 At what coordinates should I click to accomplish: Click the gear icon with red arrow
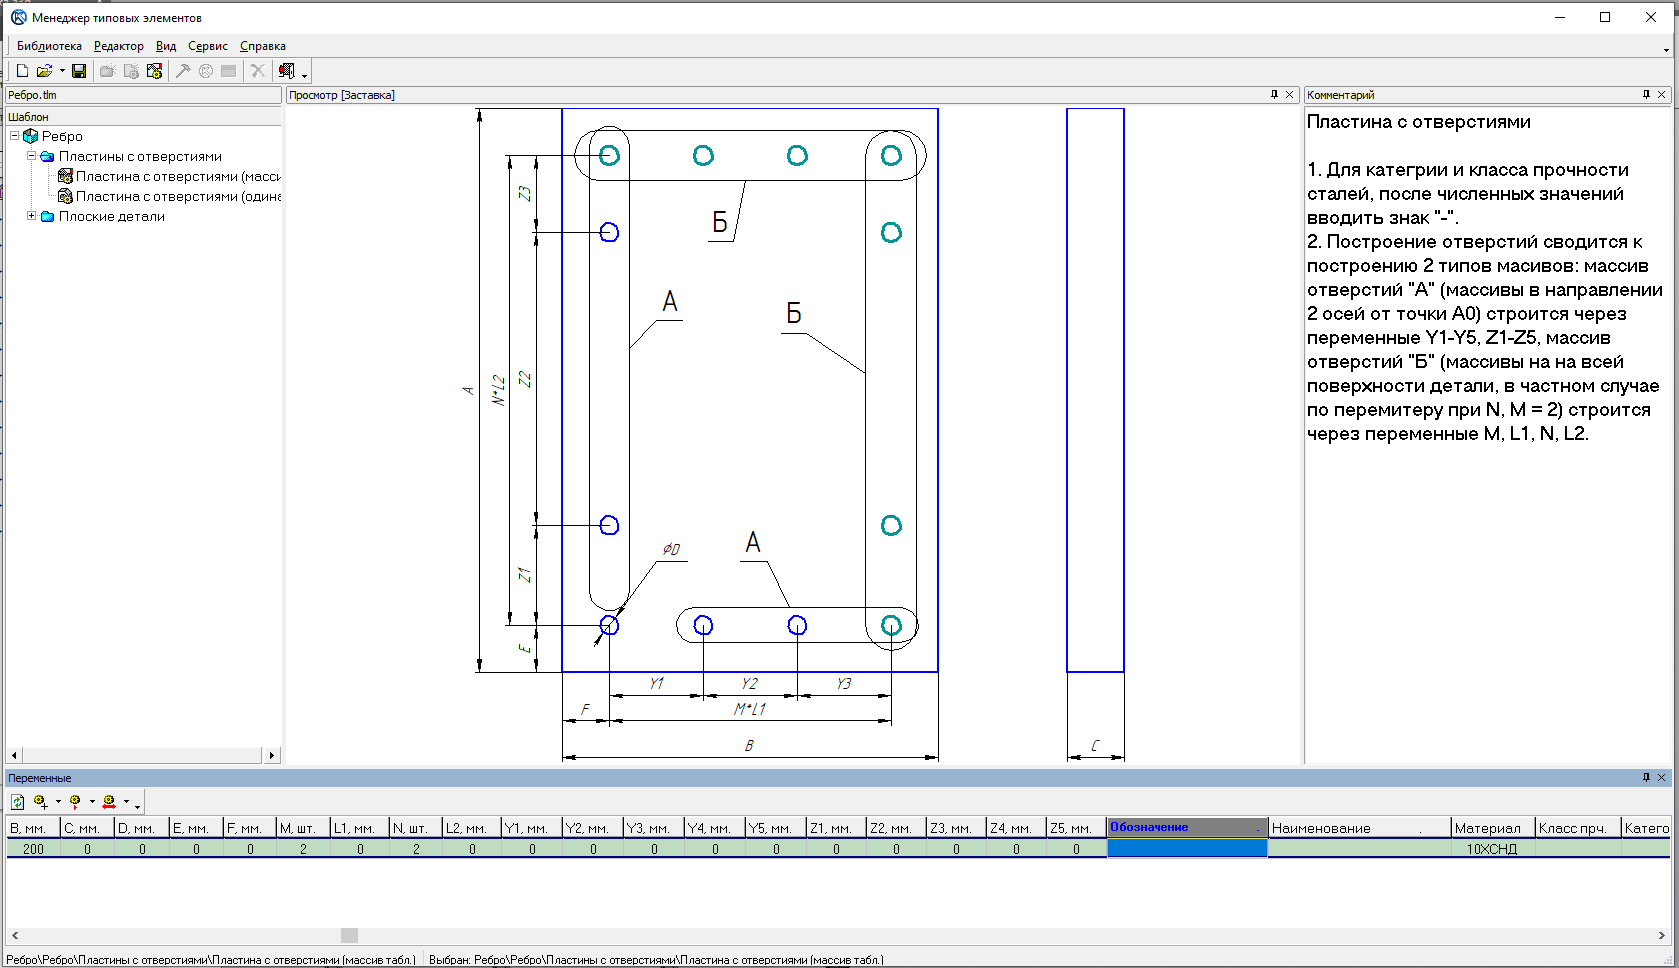click(75, 802)
